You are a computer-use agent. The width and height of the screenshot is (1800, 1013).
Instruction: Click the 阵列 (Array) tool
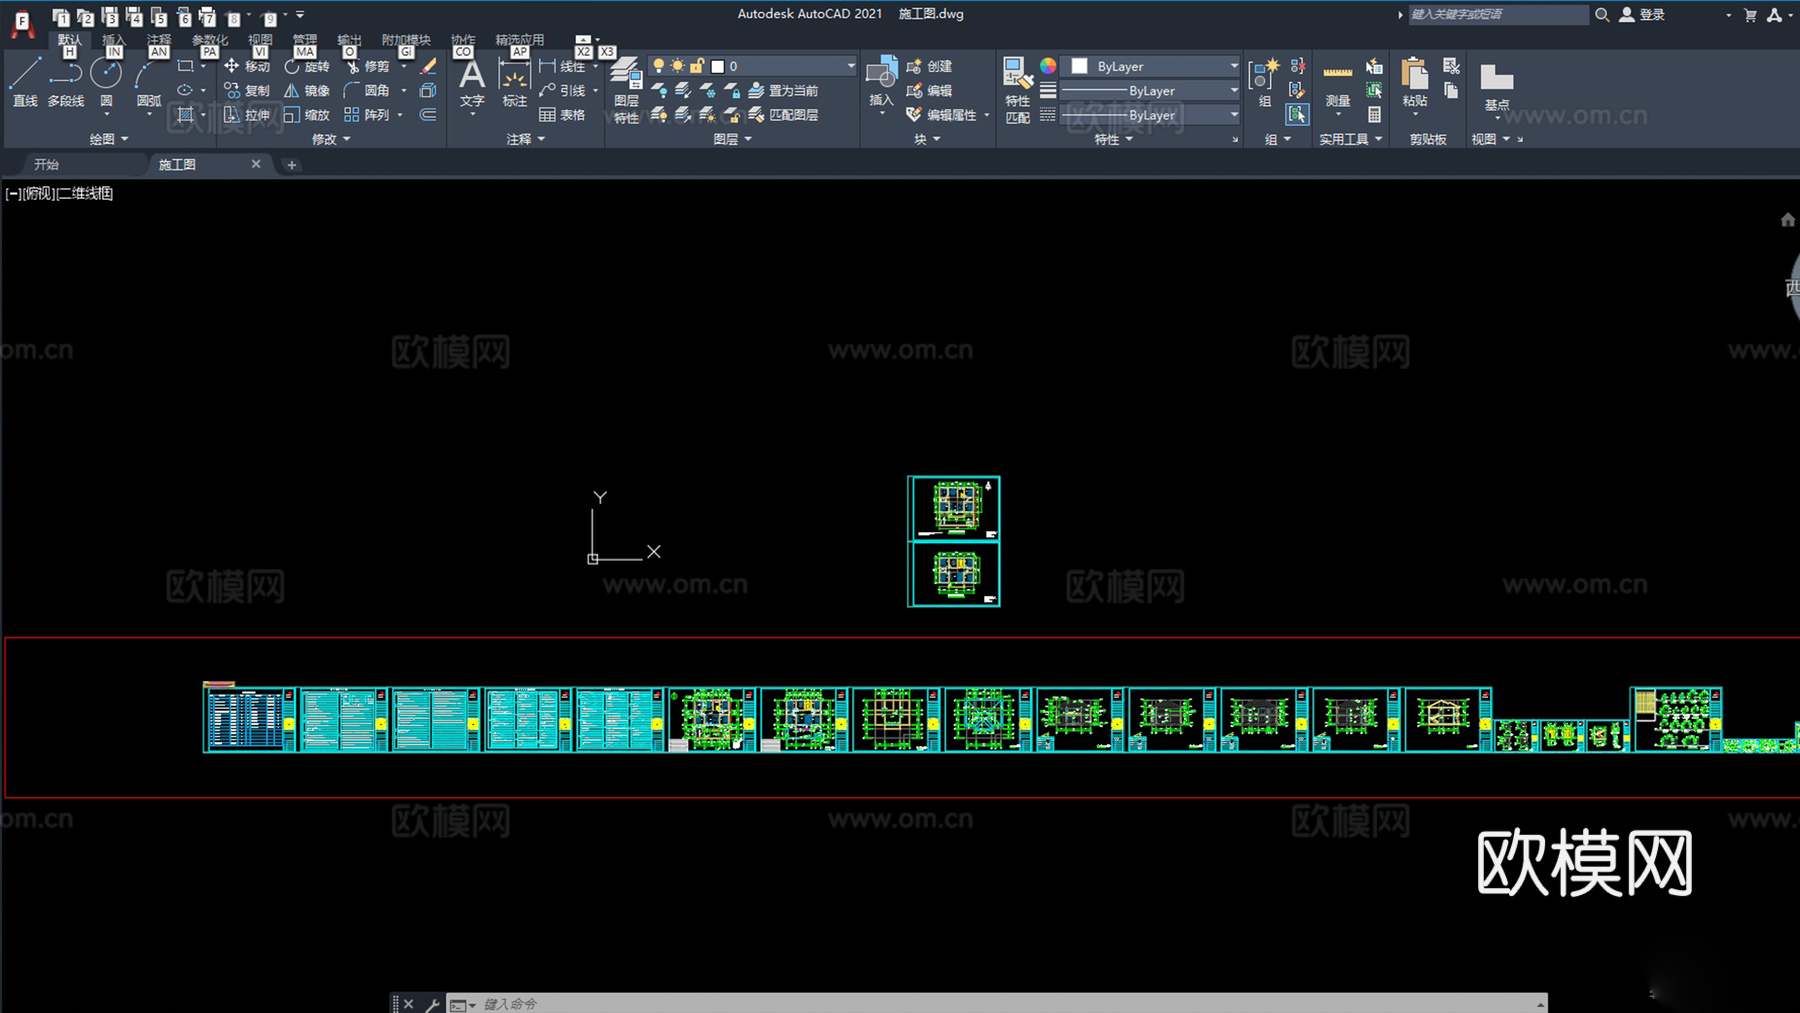(367, 115)
